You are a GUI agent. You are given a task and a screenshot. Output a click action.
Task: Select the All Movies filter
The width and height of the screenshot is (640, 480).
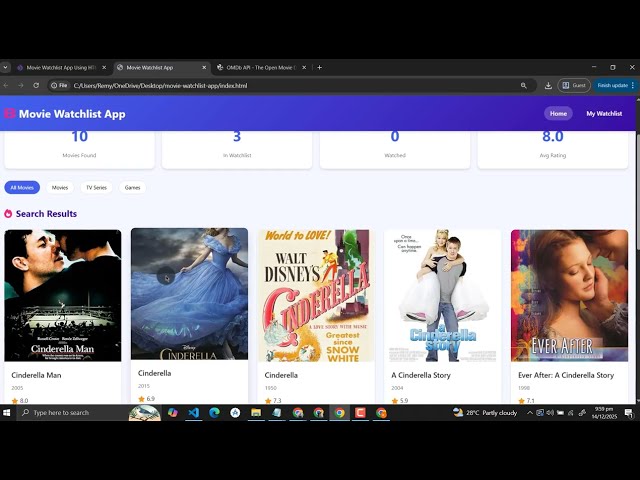pyautogui.click(x=22, y=187)
